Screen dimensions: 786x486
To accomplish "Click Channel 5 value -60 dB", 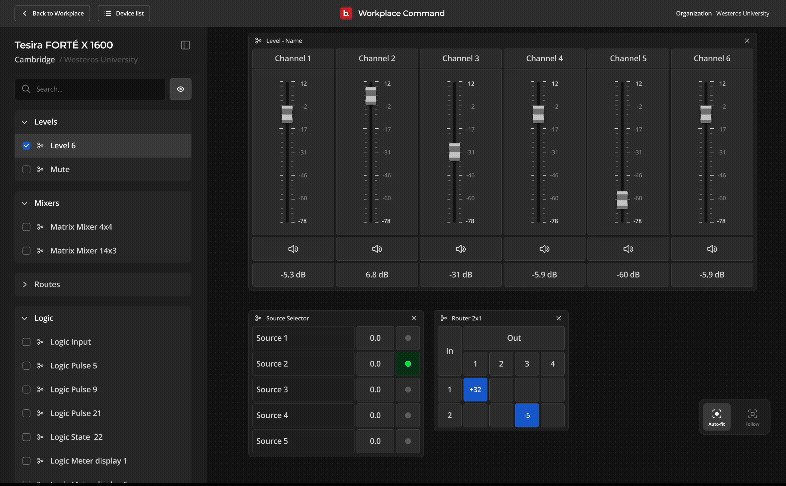I will pos(628,275).
